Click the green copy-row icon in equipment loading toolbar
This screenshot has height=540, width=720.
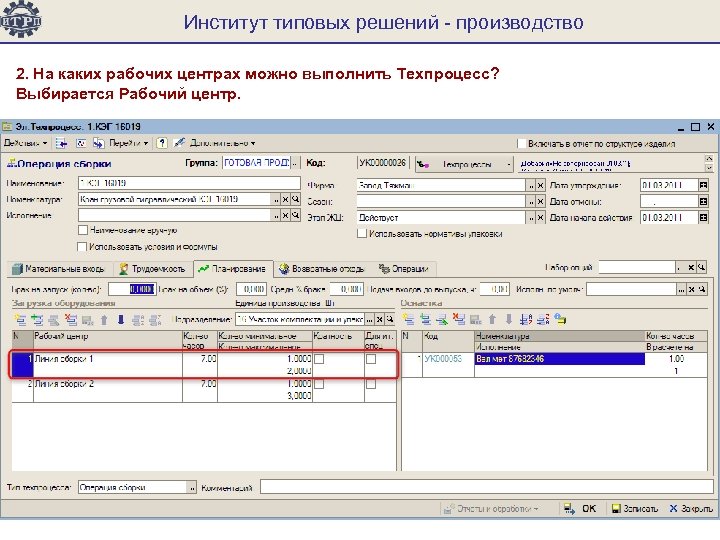(x=37, y=320)
